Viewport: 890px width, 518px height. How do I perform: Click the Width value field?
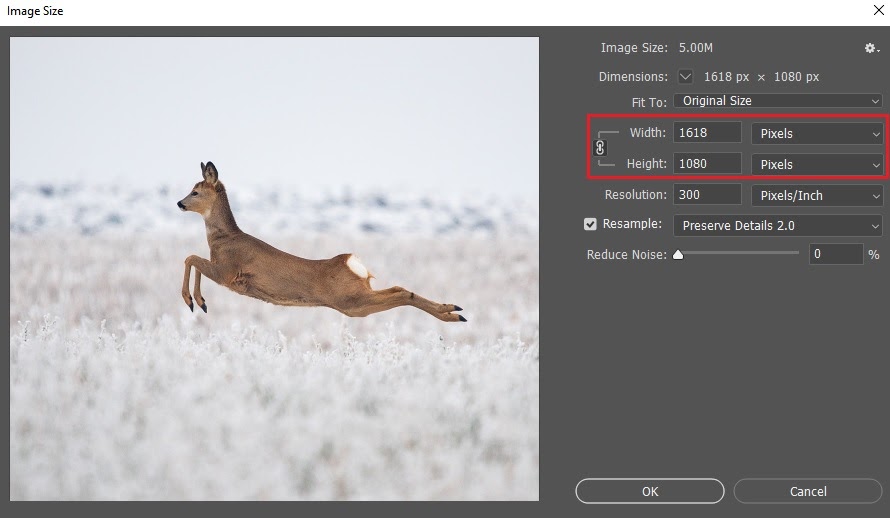click(x=707, y=133)
